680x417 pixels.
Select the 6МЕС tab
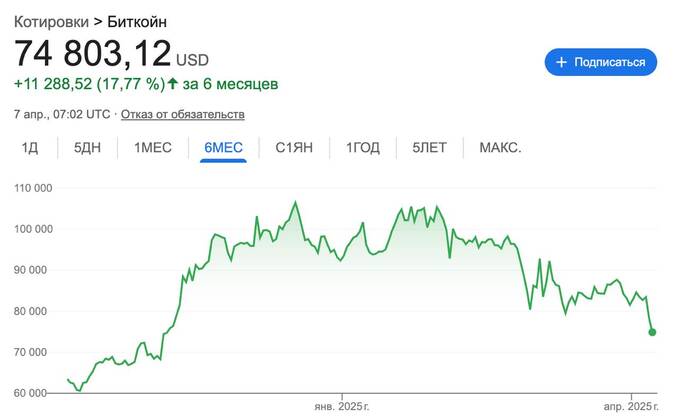click(x=223, y=148)
